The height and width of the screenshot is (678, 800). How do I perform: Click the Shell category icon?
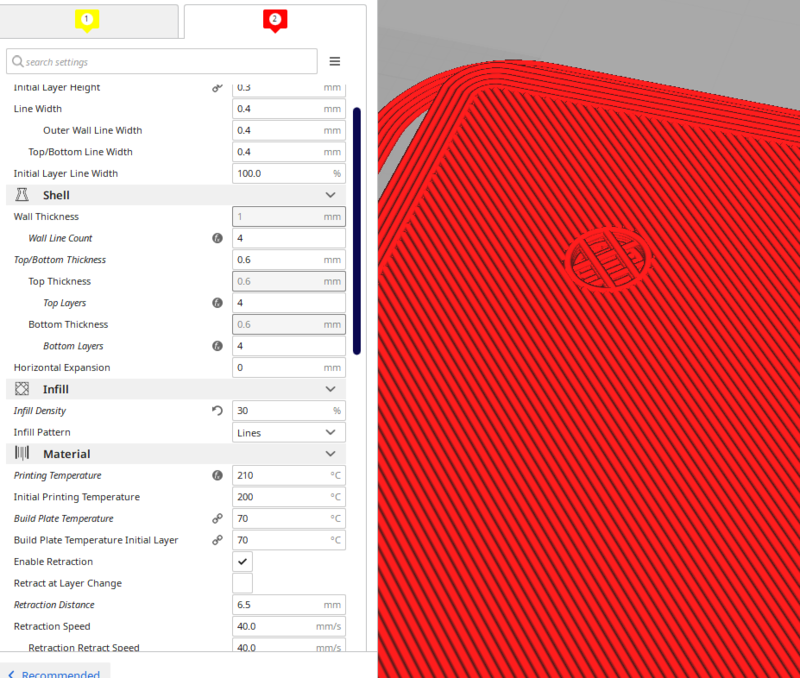[x=22, y=195]
